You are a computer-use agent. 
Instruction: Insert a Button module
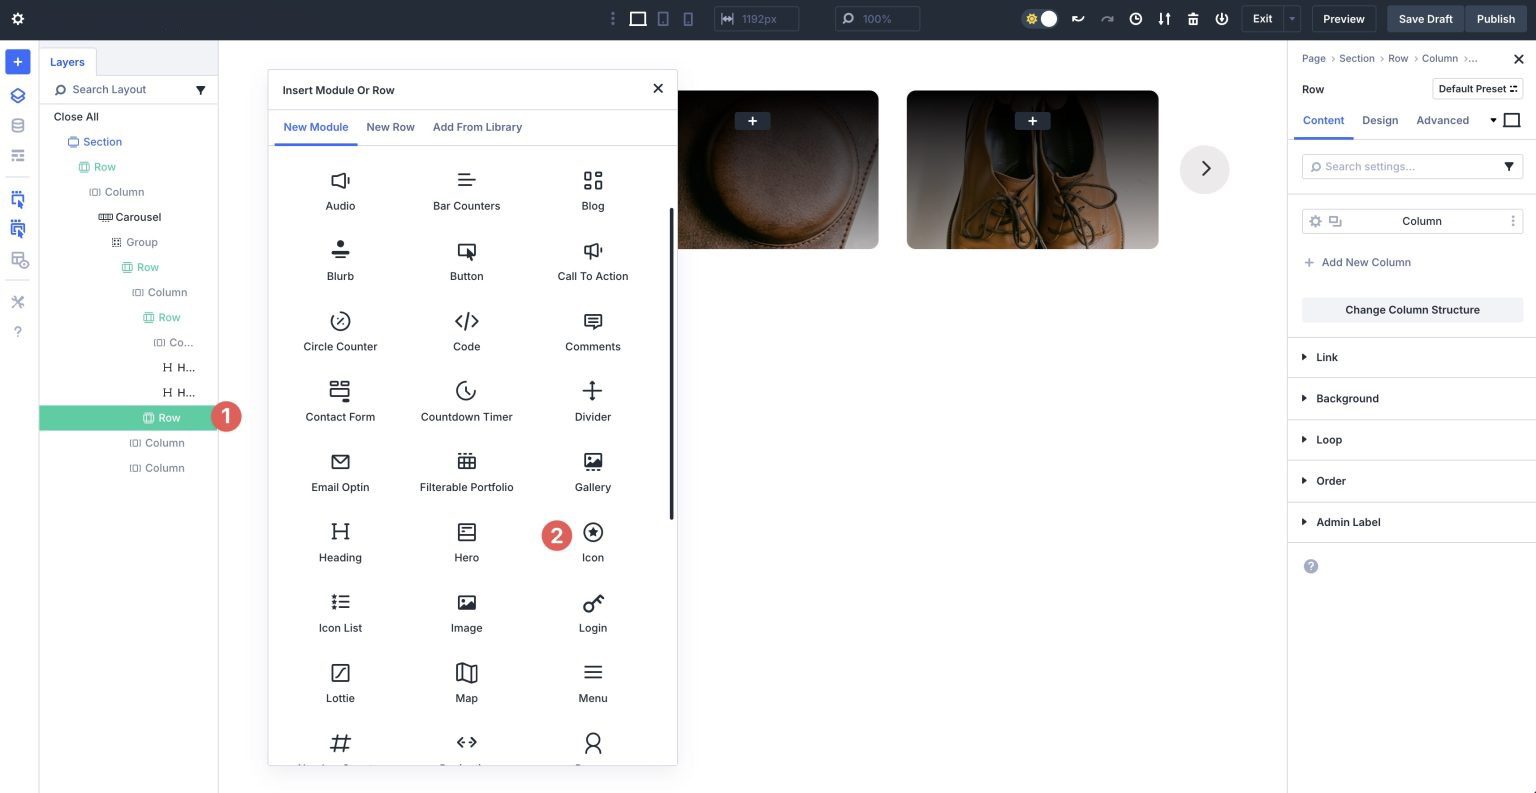coord(466,260)
